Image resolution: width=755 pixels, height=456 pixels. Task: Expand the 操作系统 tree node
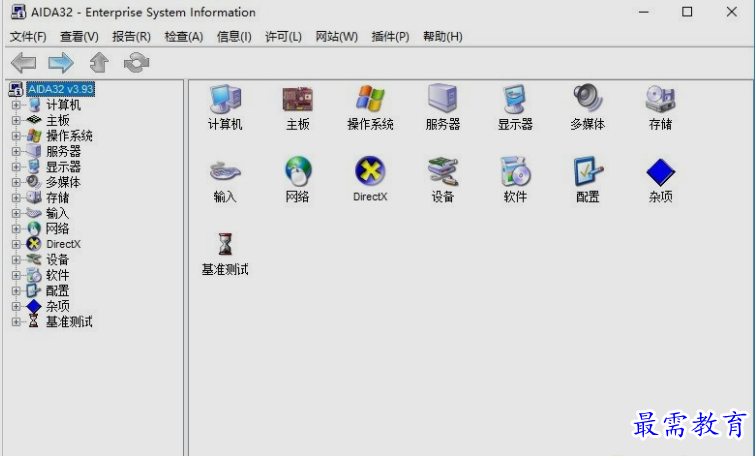16,136
